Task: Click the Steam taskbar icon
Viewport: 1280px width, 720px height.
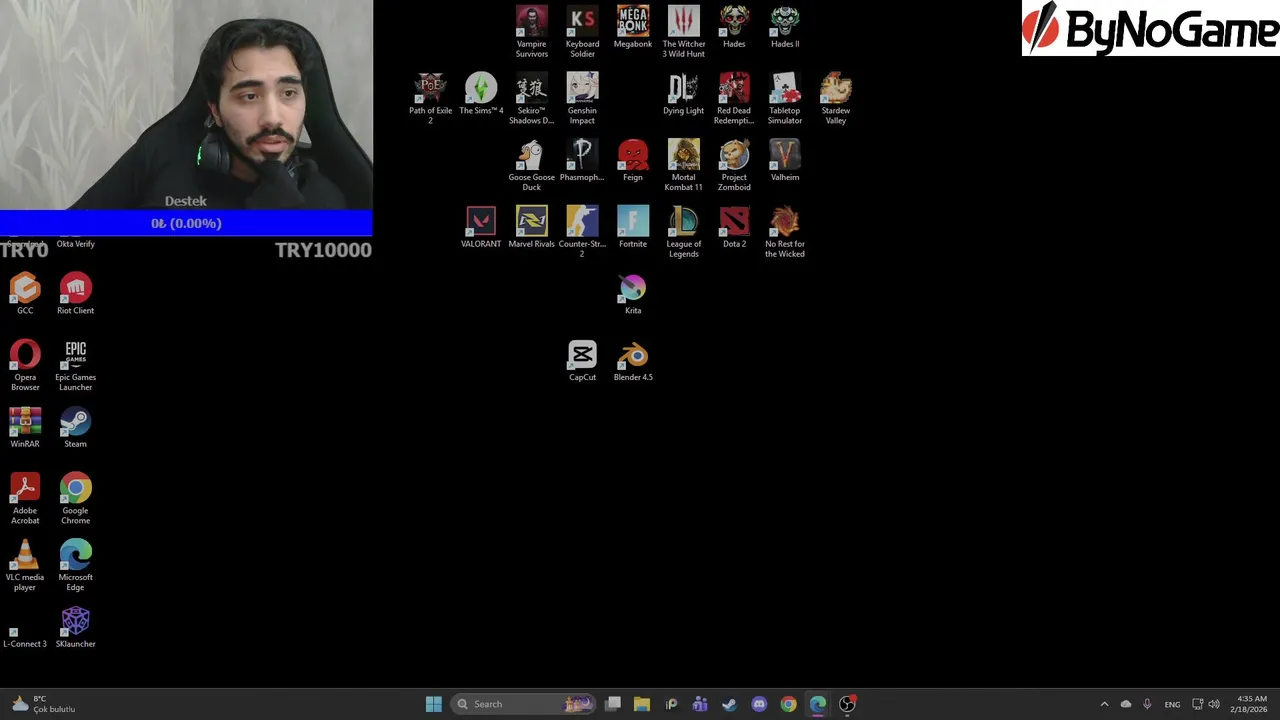Action: point(729,704)
